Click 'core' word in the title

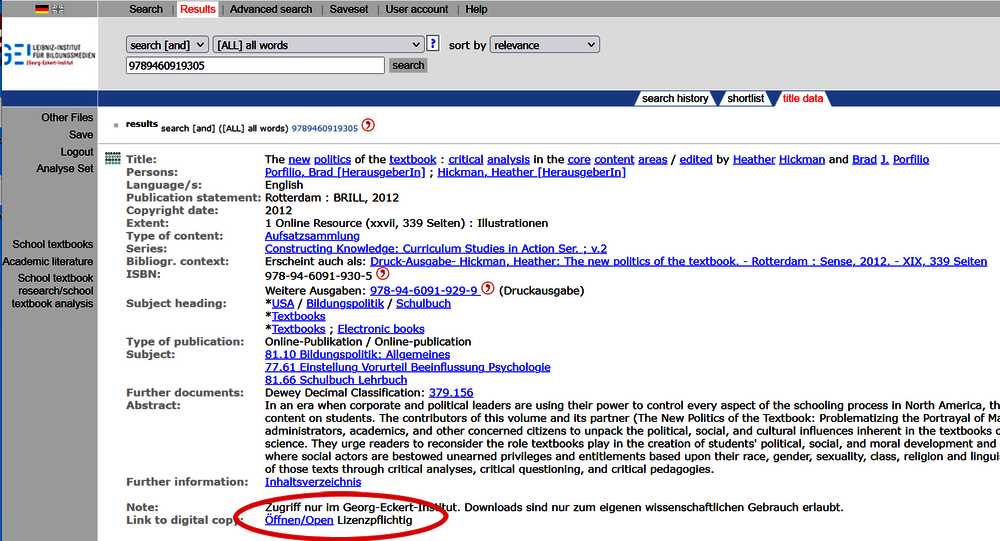[x=579, y=159]
